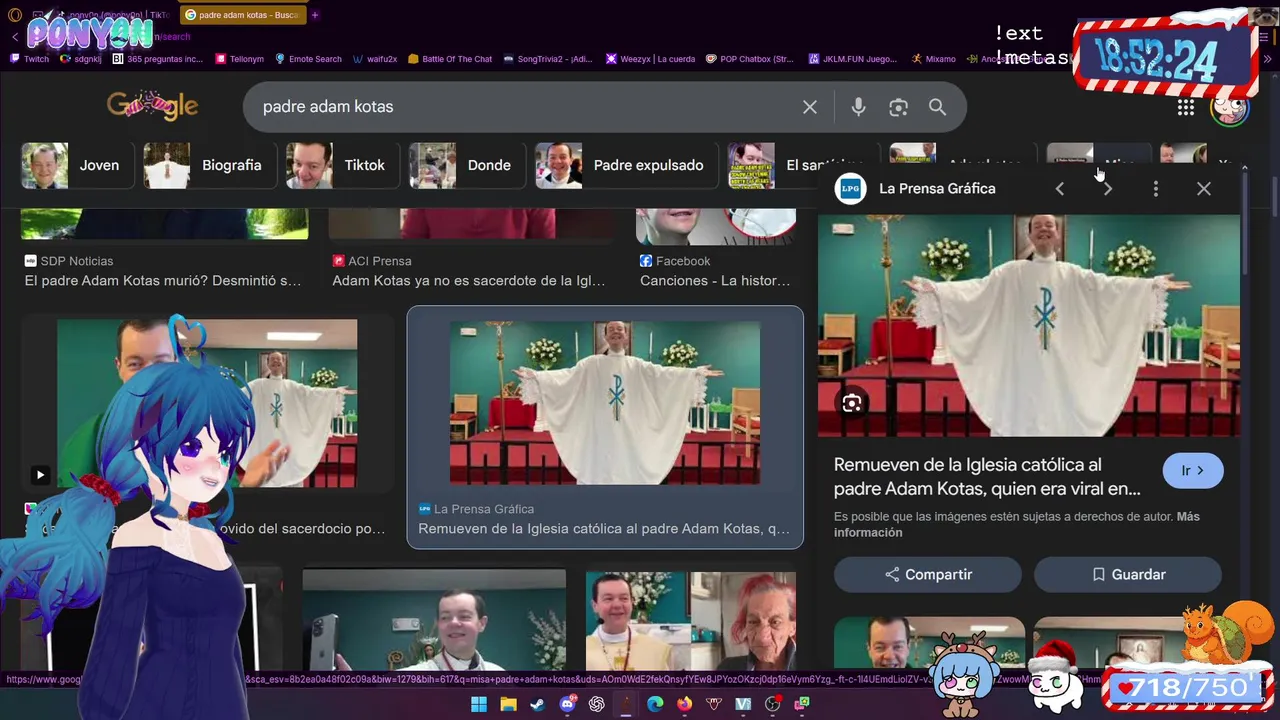Click the large priest image in preview panel

(x=1029, y=325)
